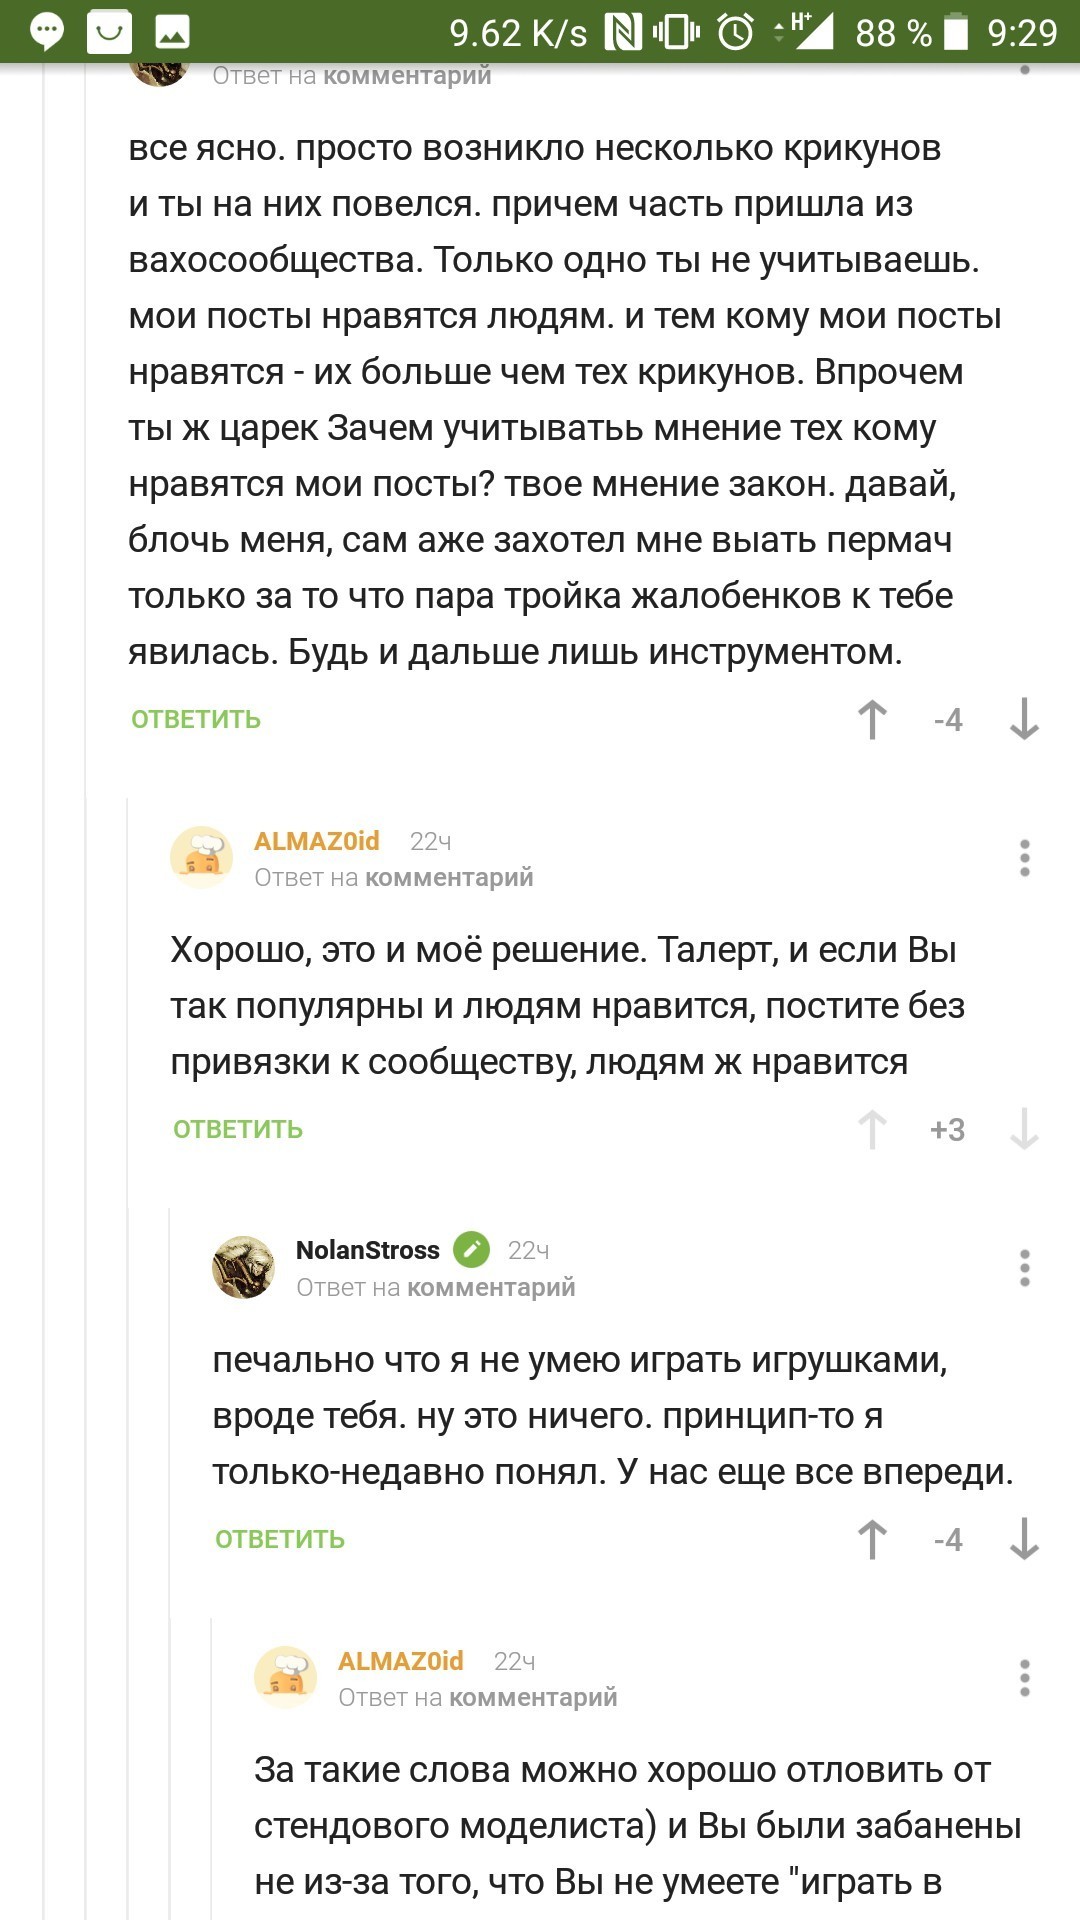Open the parent comment link under NolanStross
The width and height of the screenshot is (1080, 1920).
click(x=490, y=1288)
